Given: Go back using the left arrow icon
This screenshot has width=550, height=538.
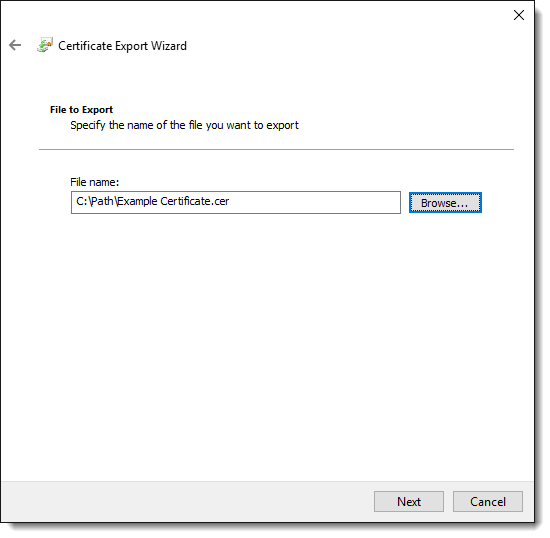Looking at the screenshot, I should tap(15, 45).
